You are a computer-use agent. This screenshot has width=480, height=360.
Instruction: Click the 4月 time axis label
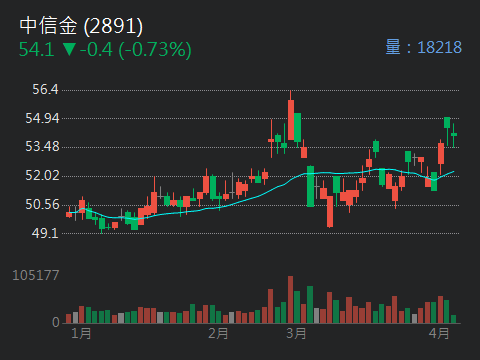[x=439, y=333]
